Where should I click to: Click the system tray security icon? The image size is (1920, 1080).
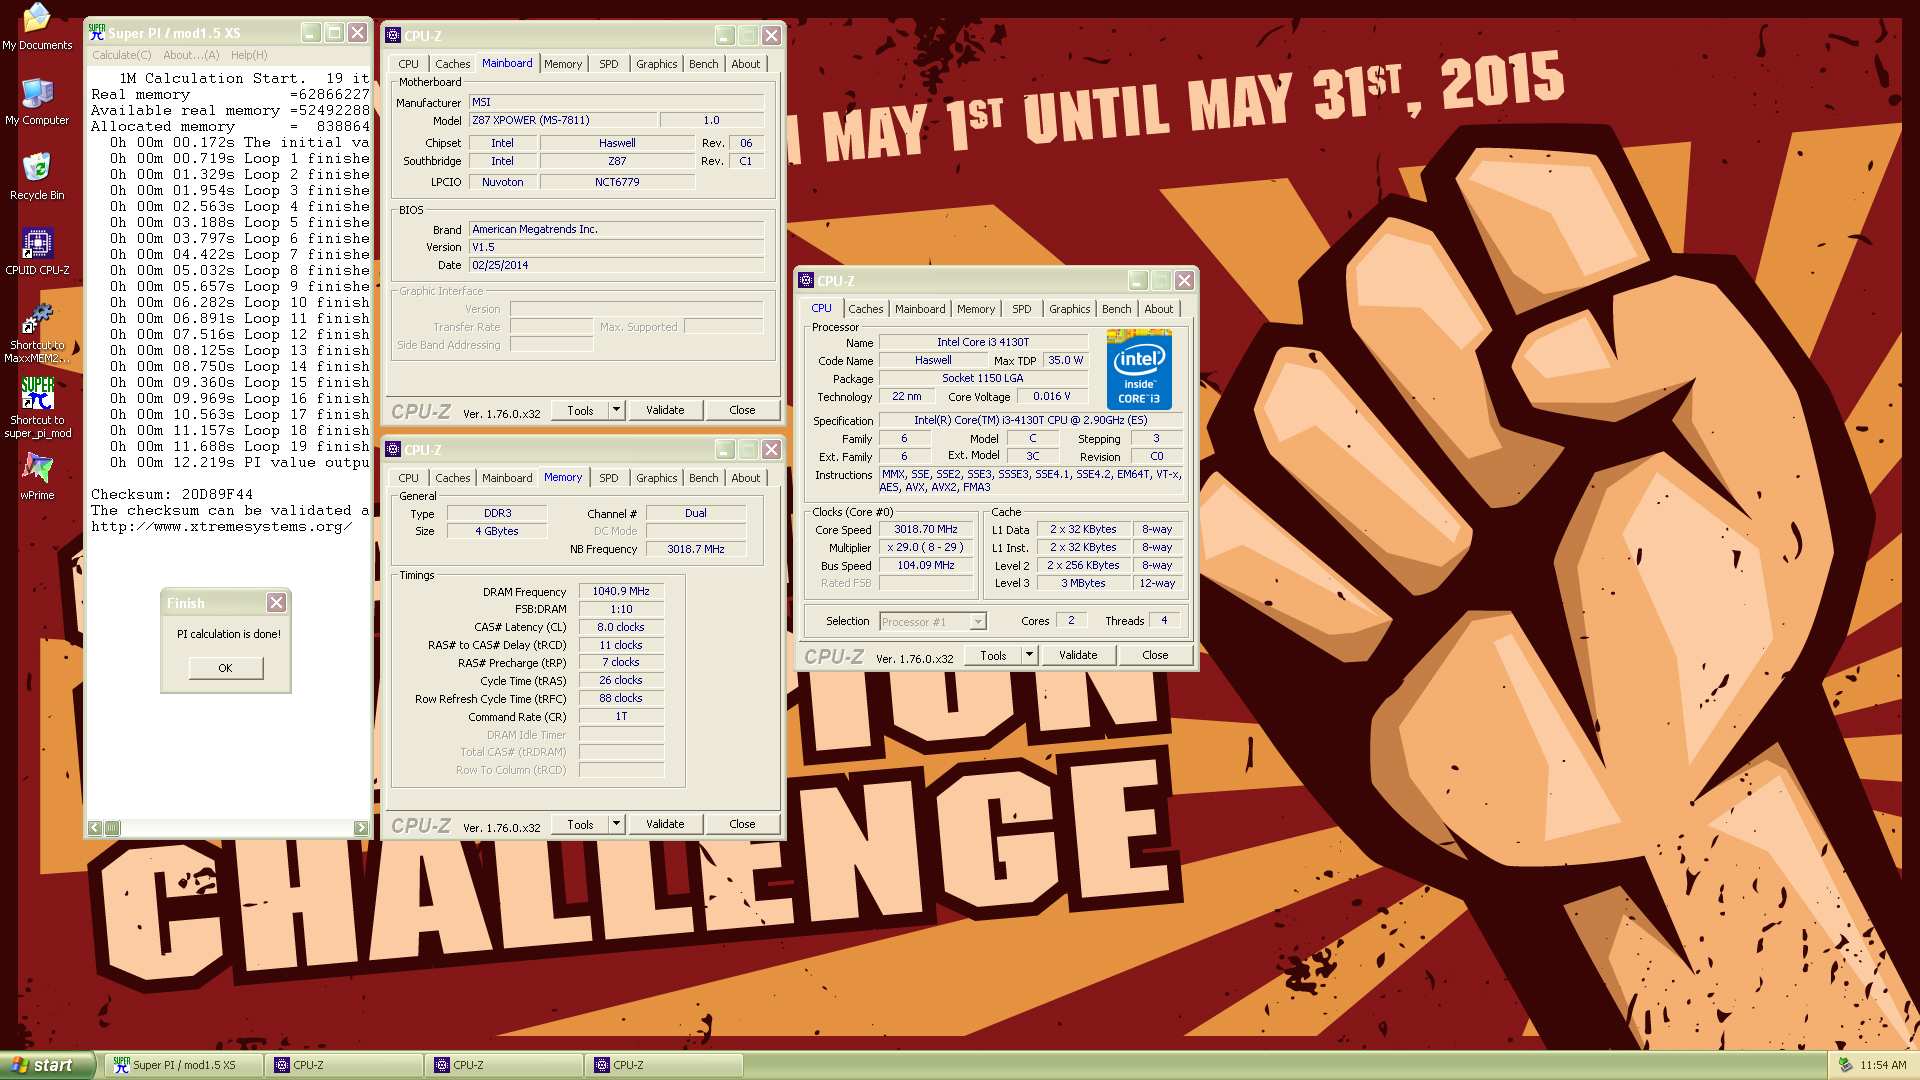click(x=1845, y=1065)
